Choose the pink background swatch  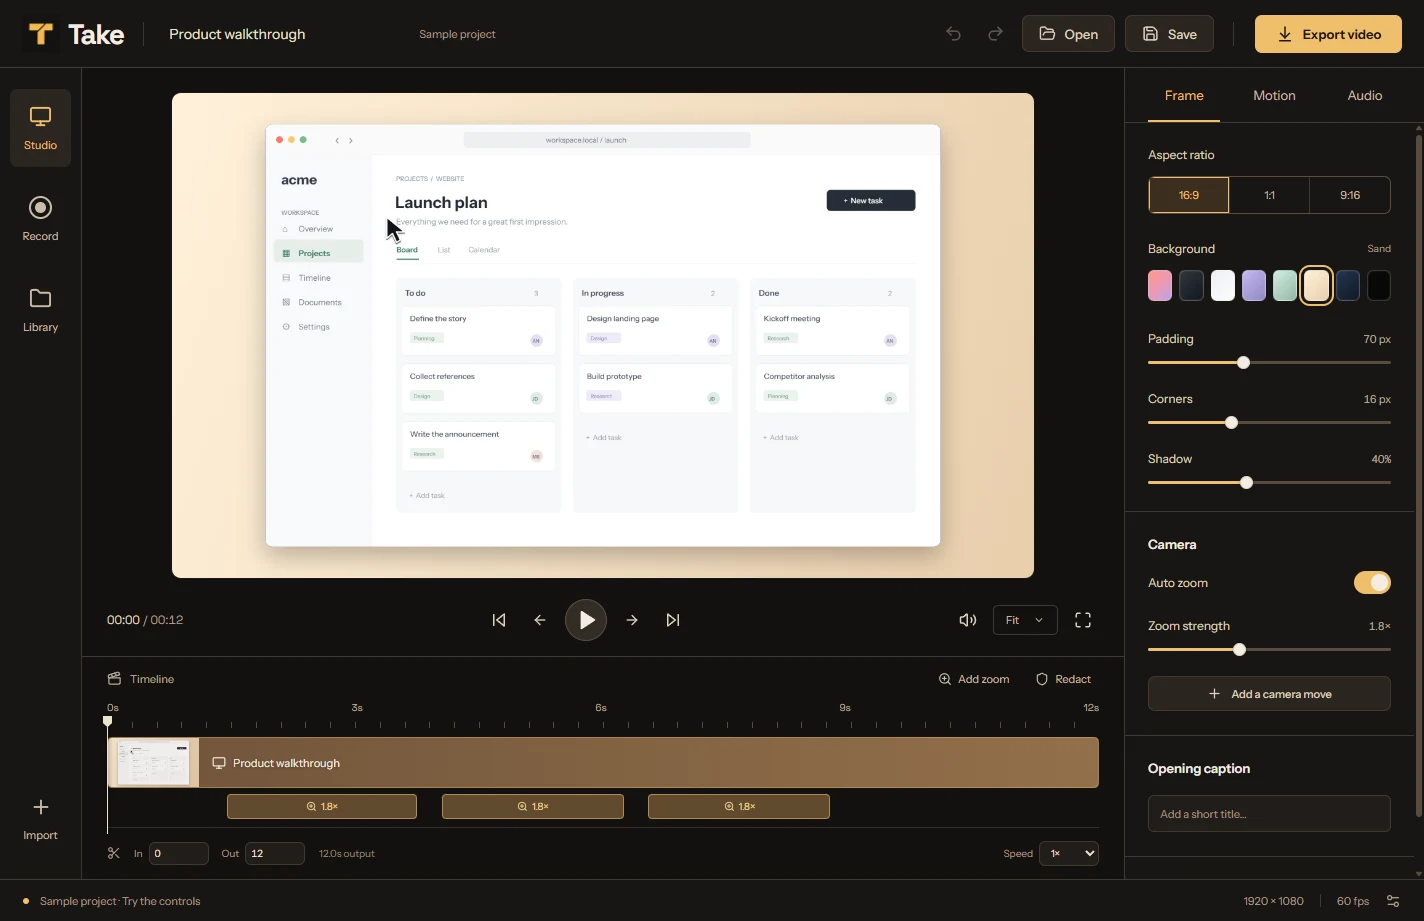point(1160,286)
